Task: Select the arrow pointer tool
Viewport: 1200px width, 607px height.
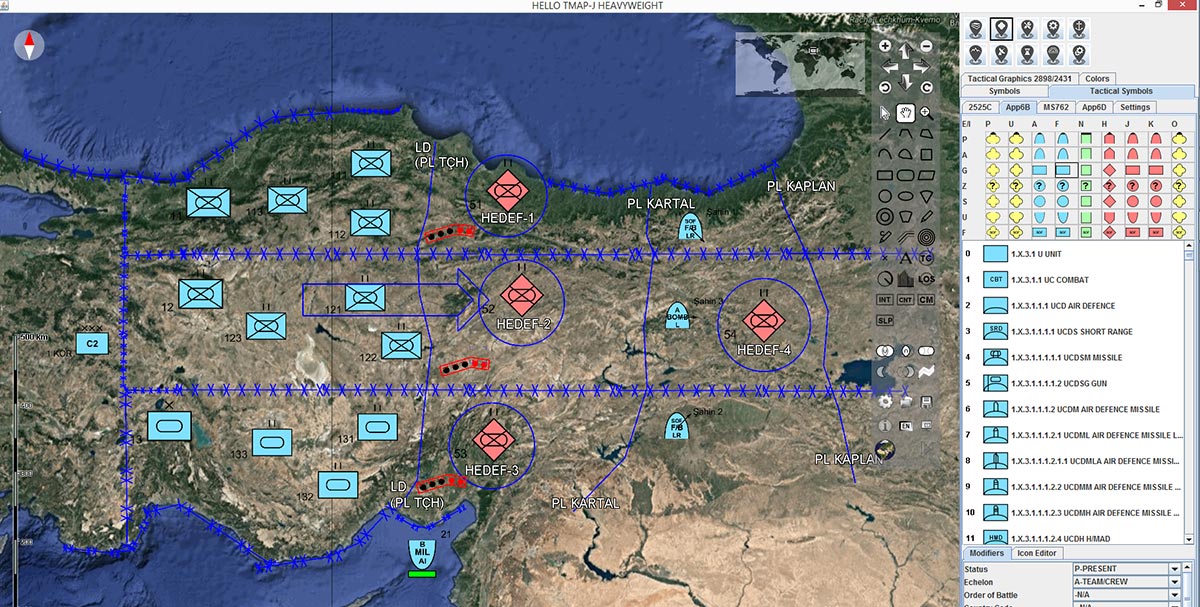Action: click(885, 113)
